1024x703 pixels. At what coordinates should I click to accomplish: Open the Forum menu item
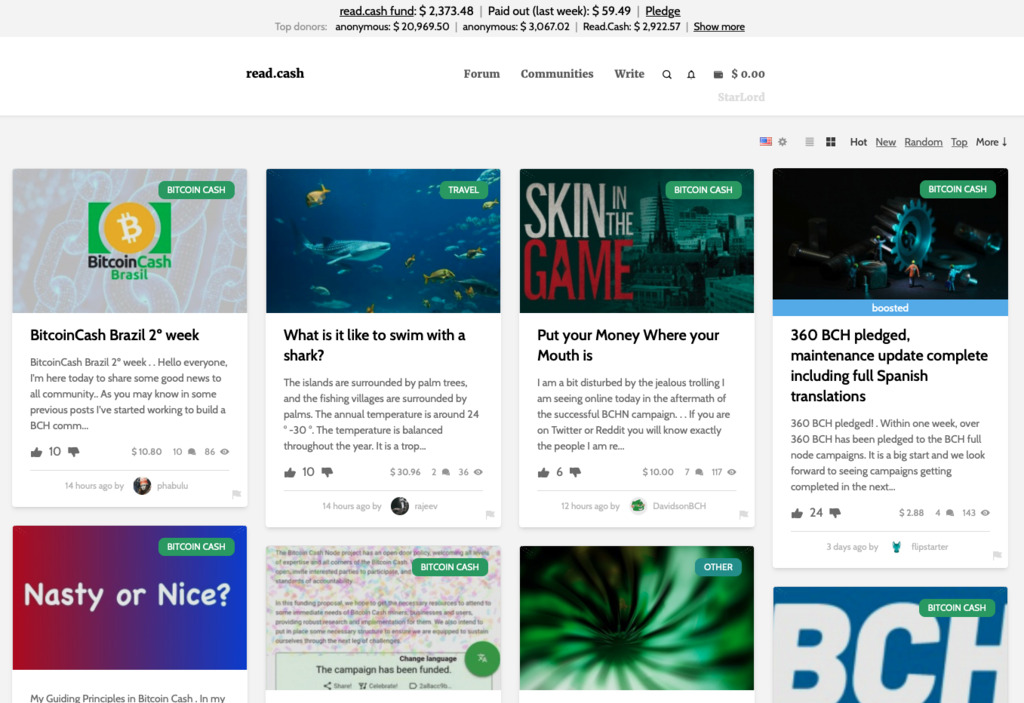click(x=482, y=74)
